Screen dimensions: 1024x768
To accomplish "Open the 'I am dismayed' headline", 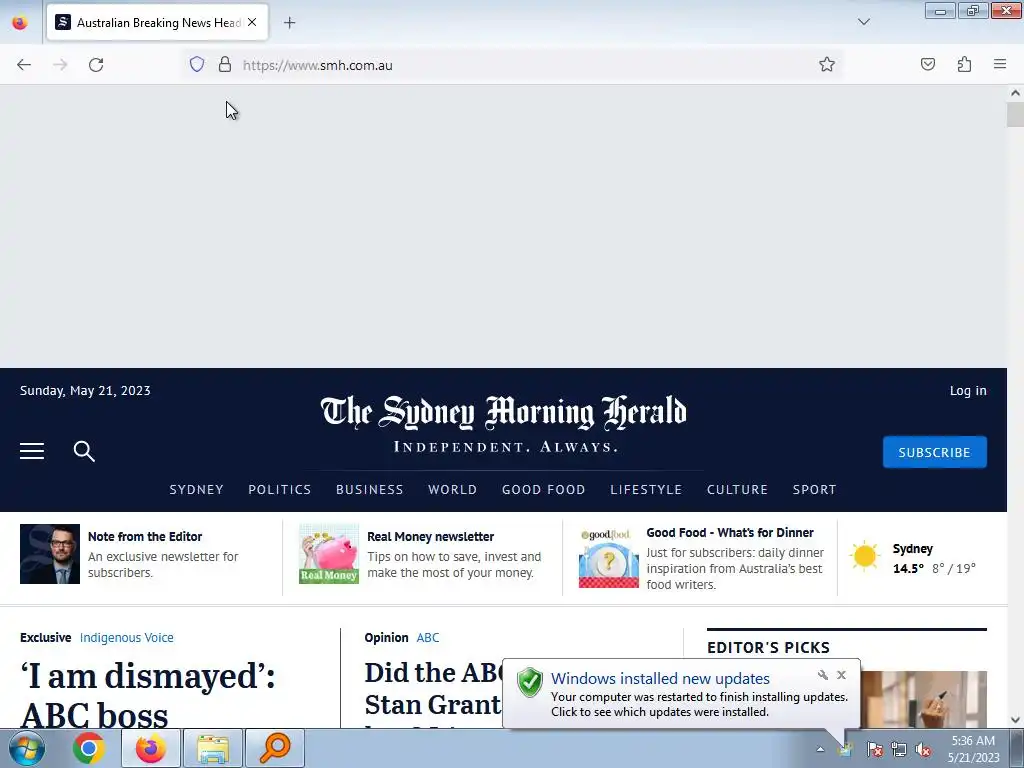I will 148,695.
